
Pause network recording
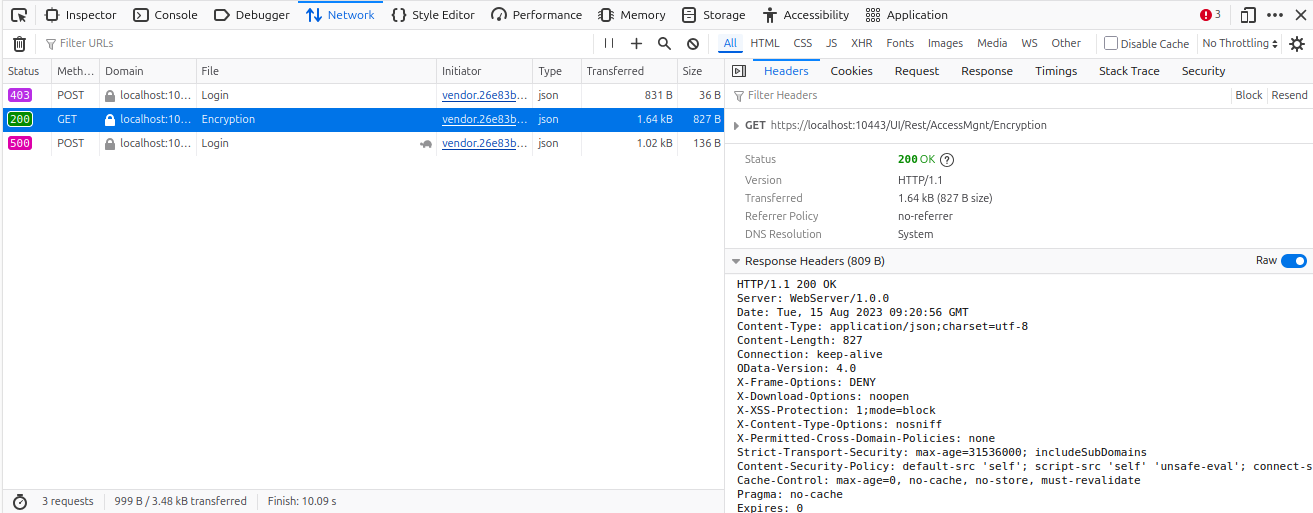(x=609, y=44)
